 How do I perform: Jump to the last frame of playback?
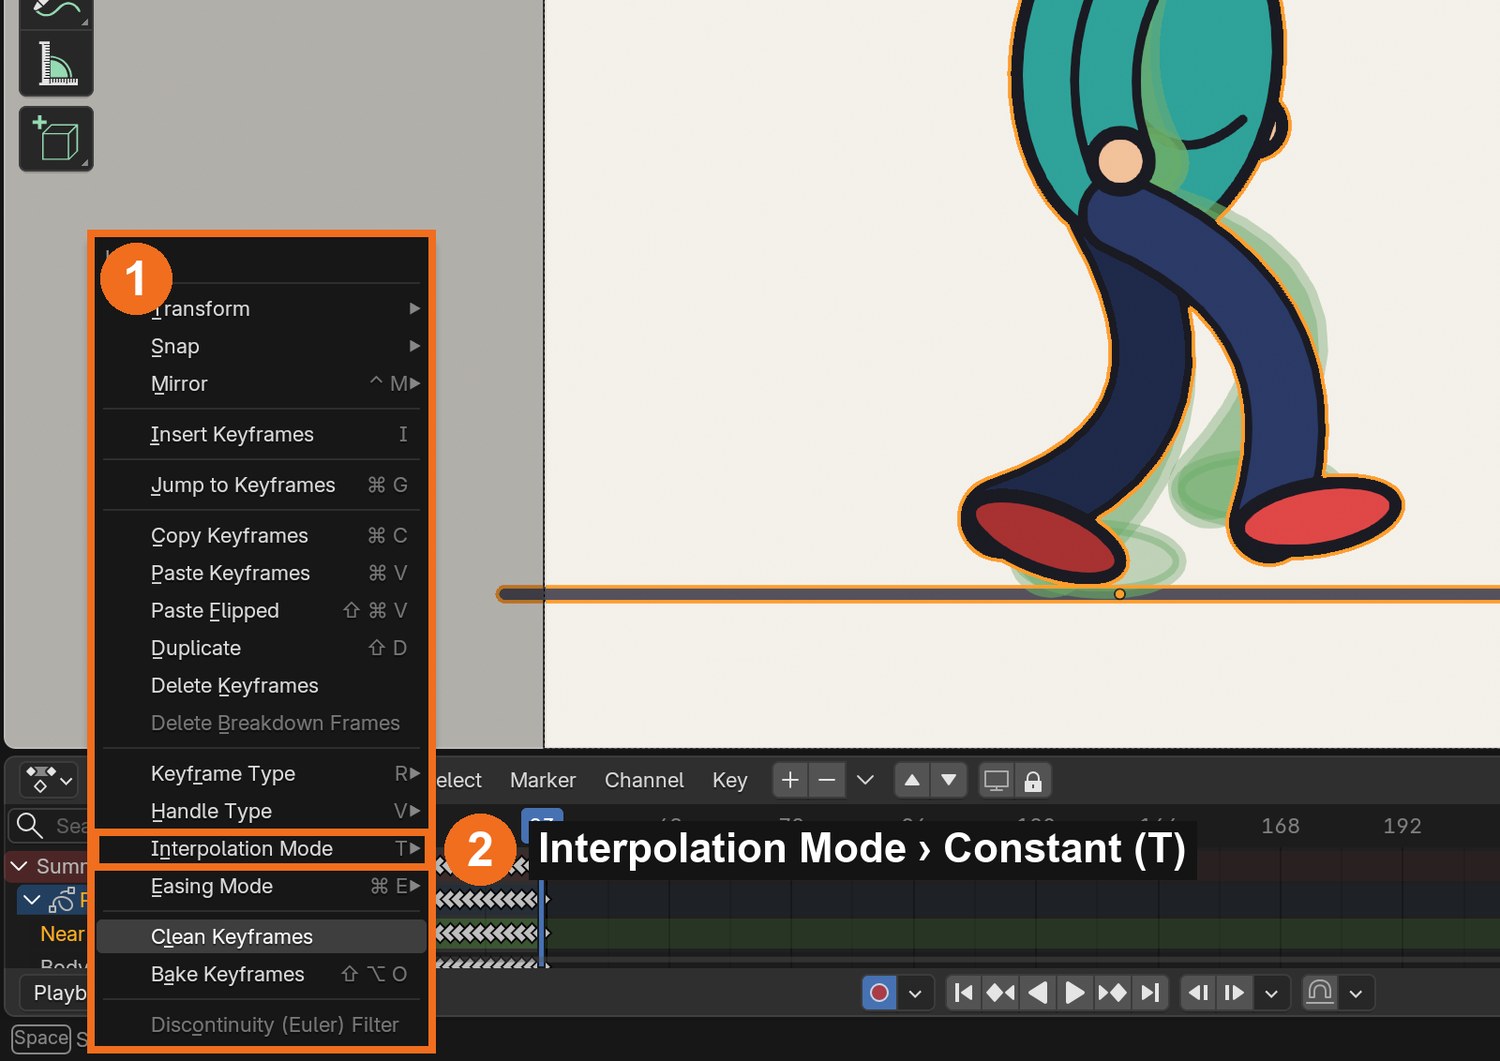pos(1150,992)
